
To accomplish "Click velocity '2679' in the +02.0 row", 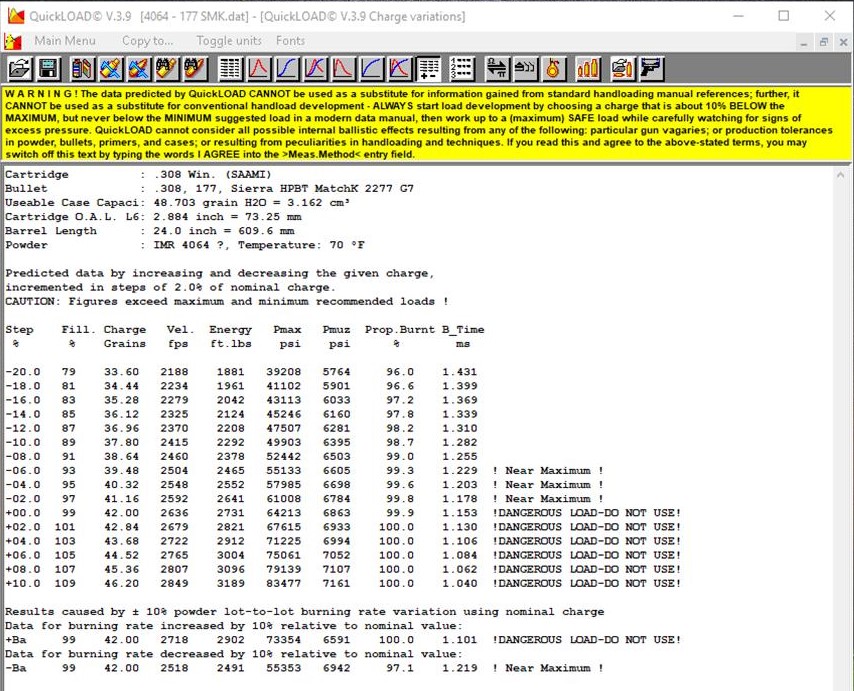I will [x=174, y=527].
